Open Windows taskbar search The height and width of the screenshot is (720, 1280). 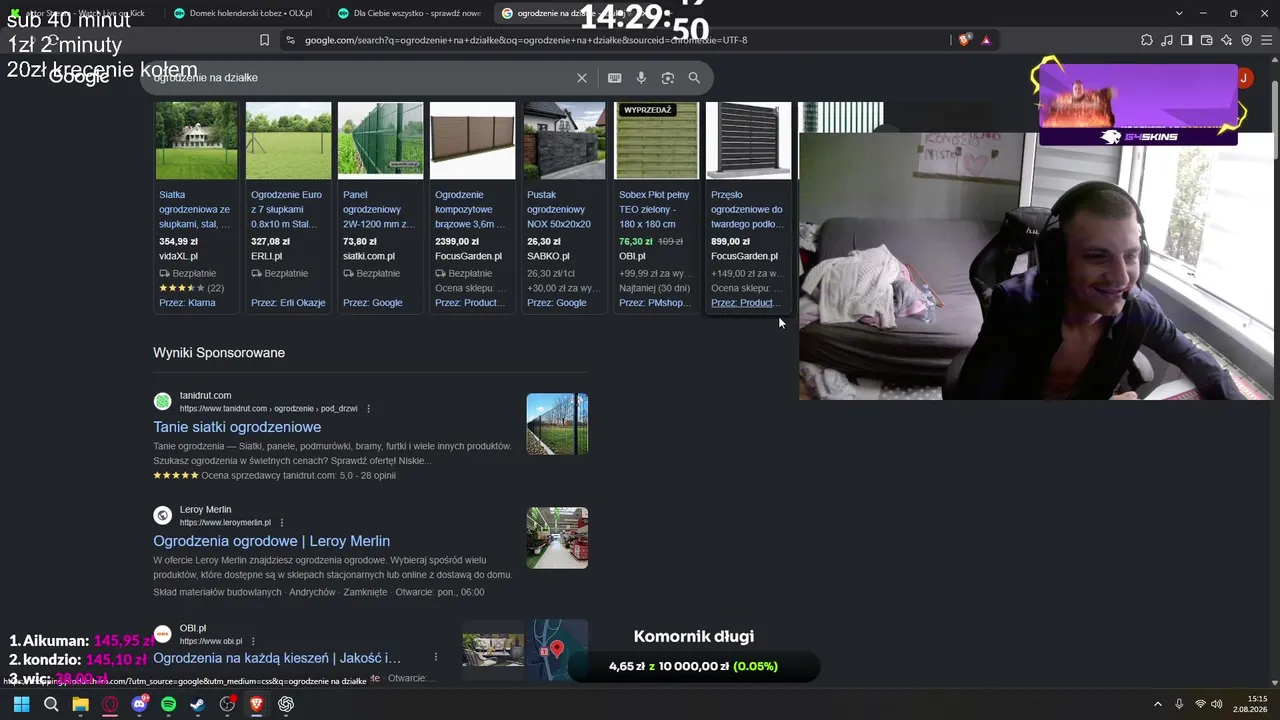pos(51,704)
